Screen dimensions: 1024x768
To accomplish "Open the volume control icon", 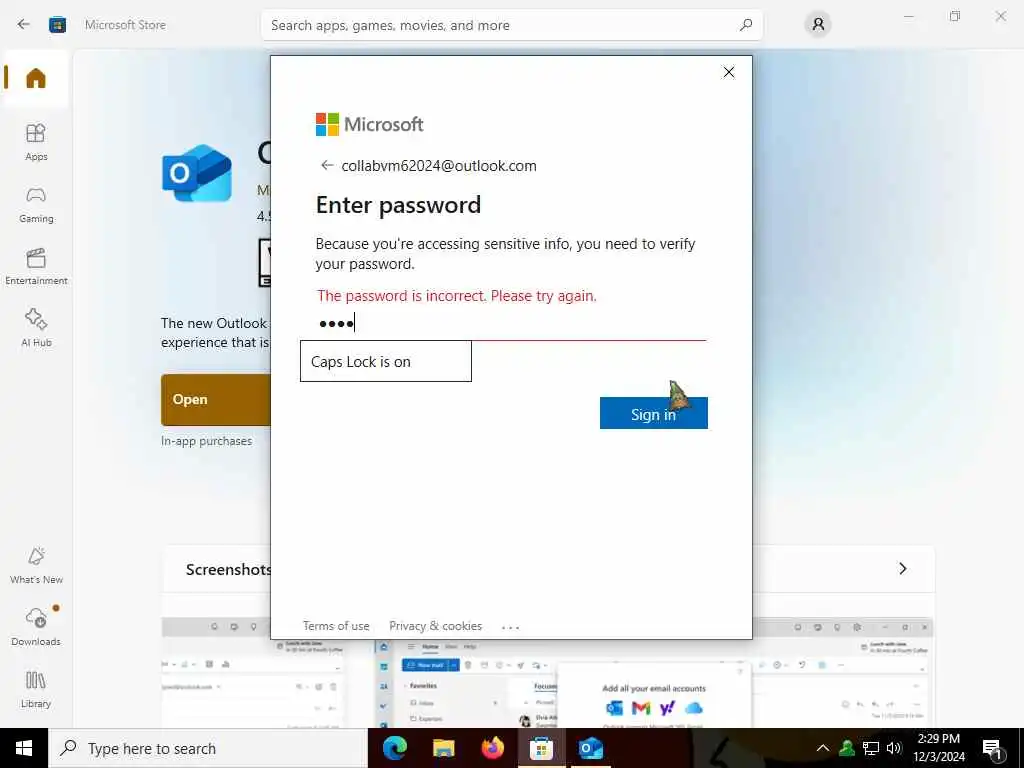I will coord(894,748).
